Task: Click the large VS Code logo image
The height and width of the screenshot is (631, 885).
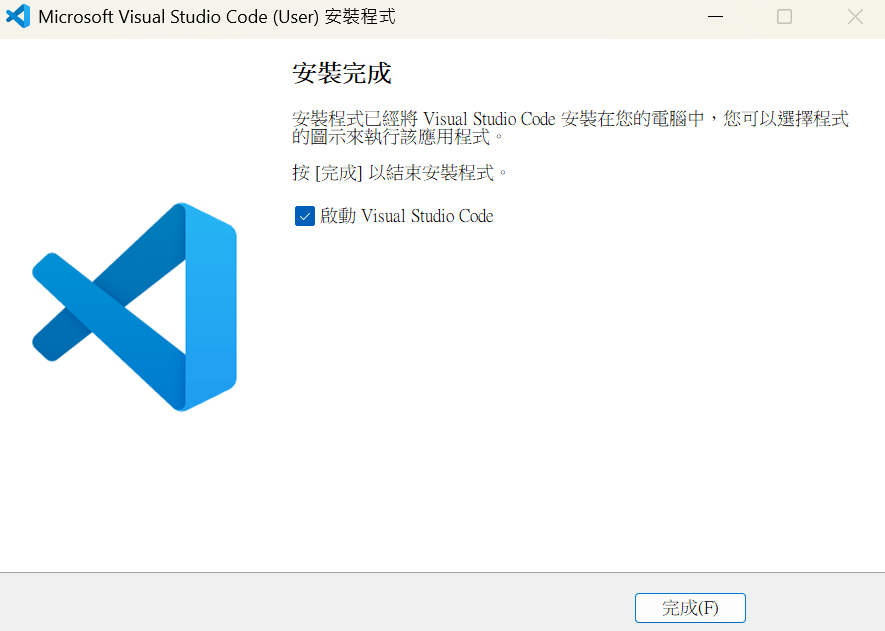Action: point(134,307)
